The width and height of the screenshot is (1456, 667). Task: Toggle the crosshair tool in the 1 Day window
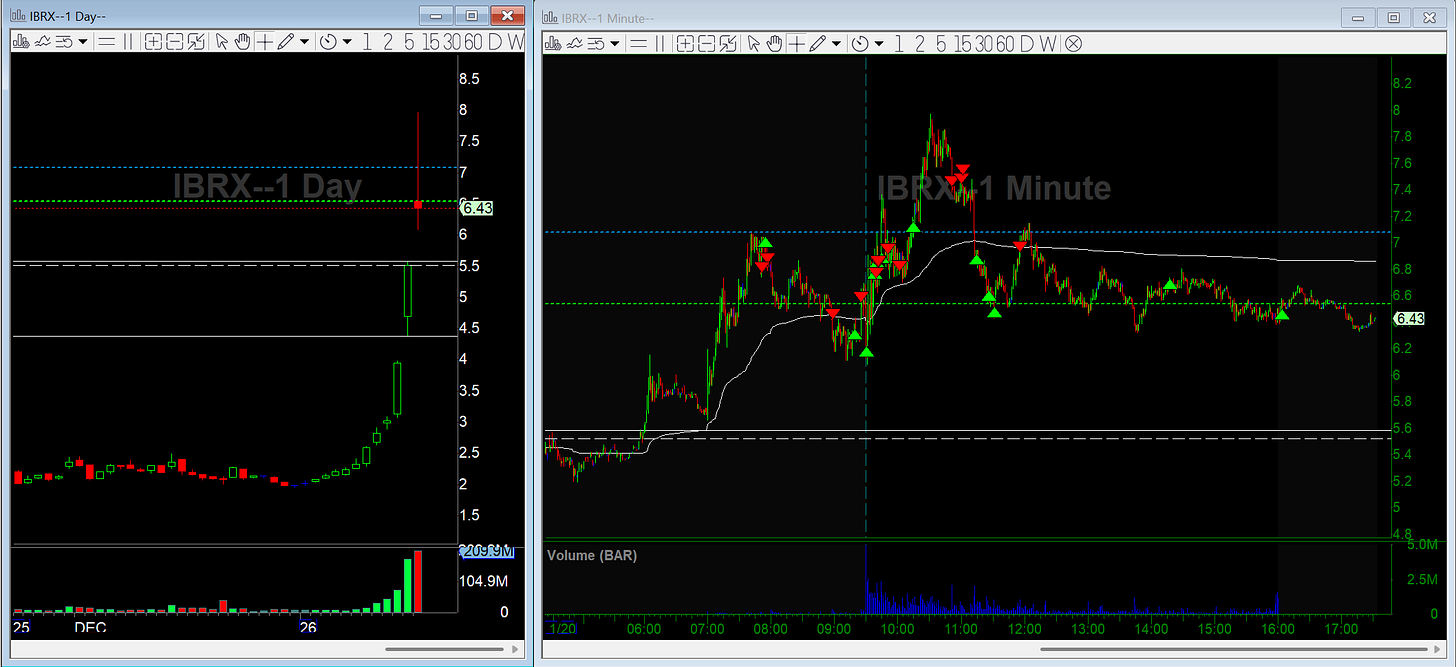[265, 42]
